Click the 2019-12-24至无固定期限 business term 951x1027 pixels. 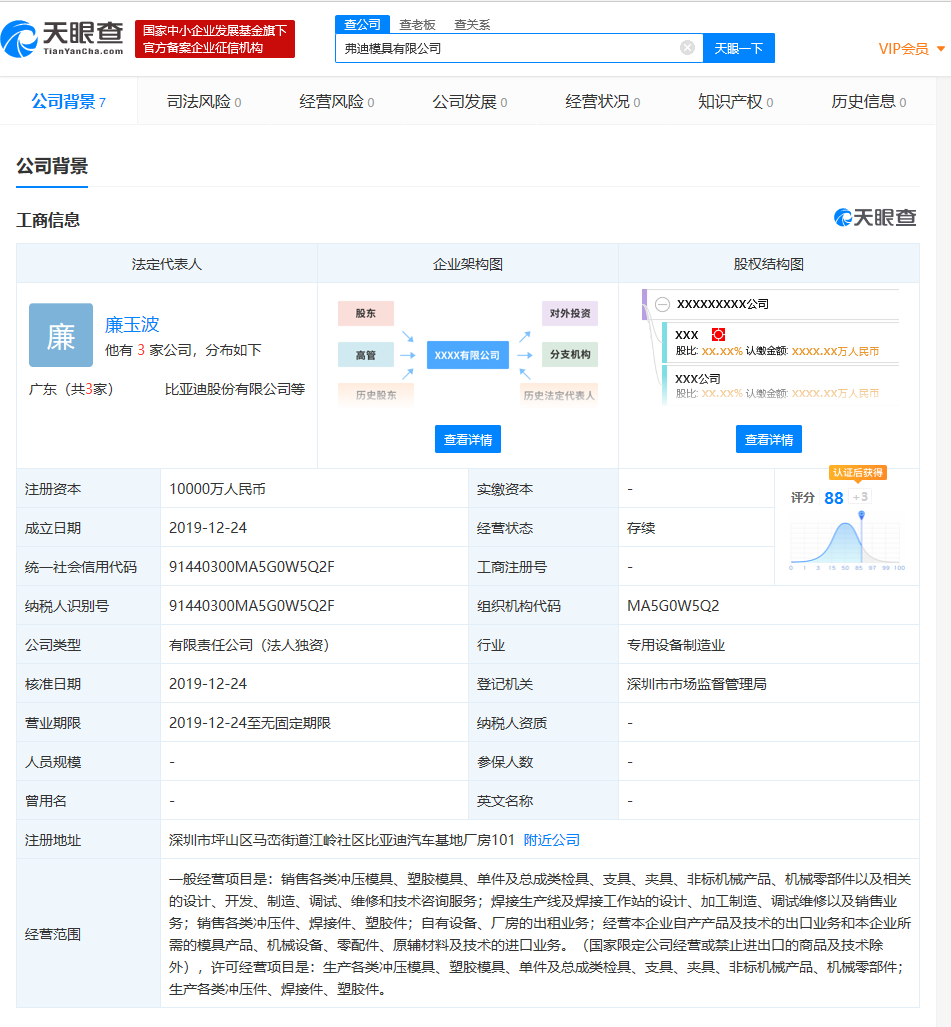(250, 723)
